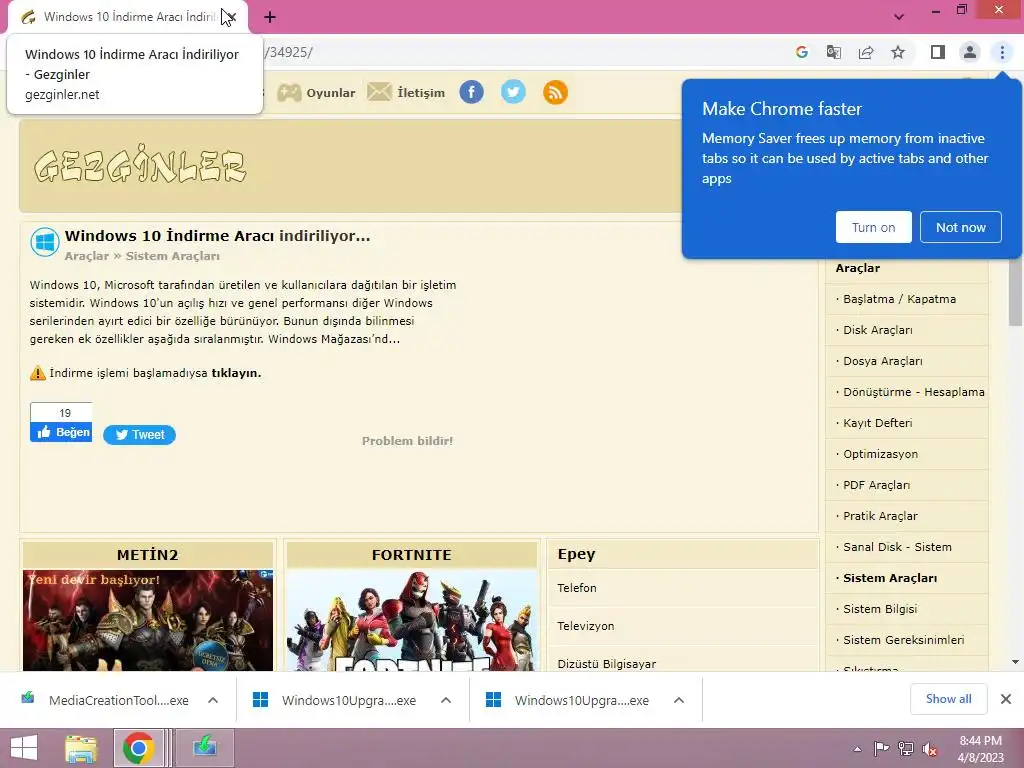This screenshot has height=768, width=1024.
Task: Select bold Sistem Araçları sidebar category
Action: (x=906, y=578)
